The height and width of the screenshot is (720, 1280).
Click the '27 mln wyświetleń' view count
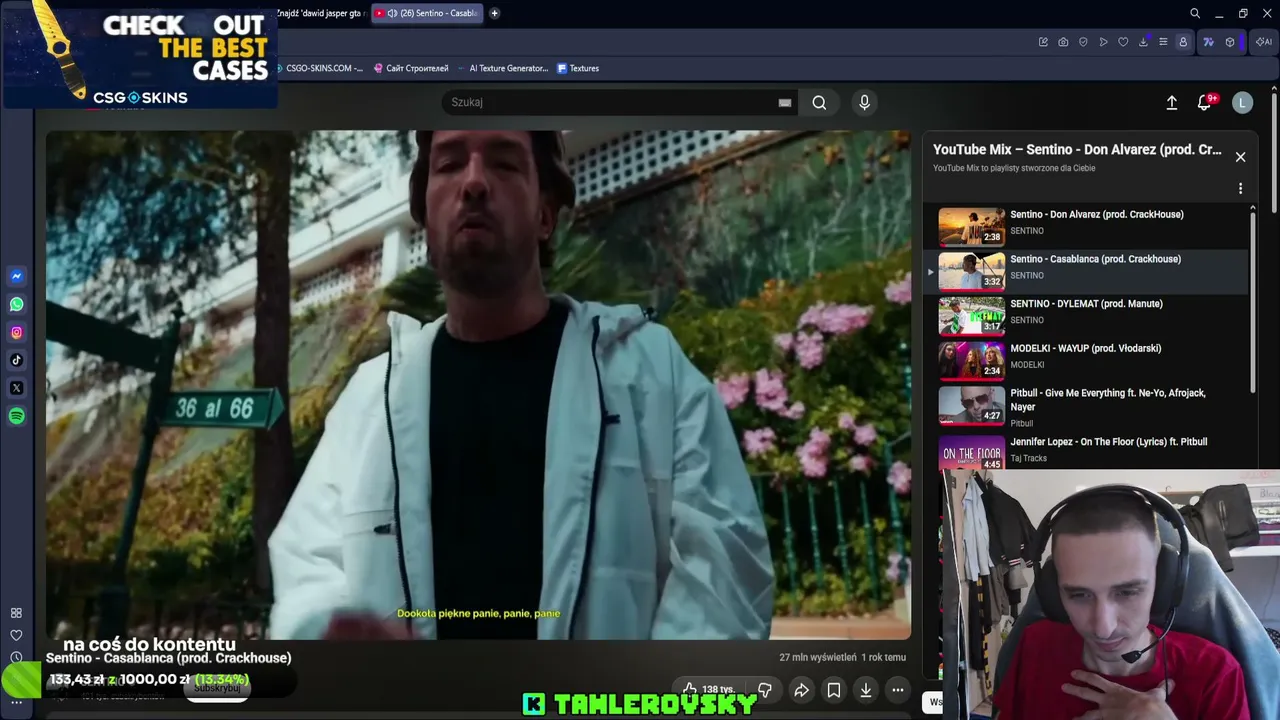pos(818,657)
